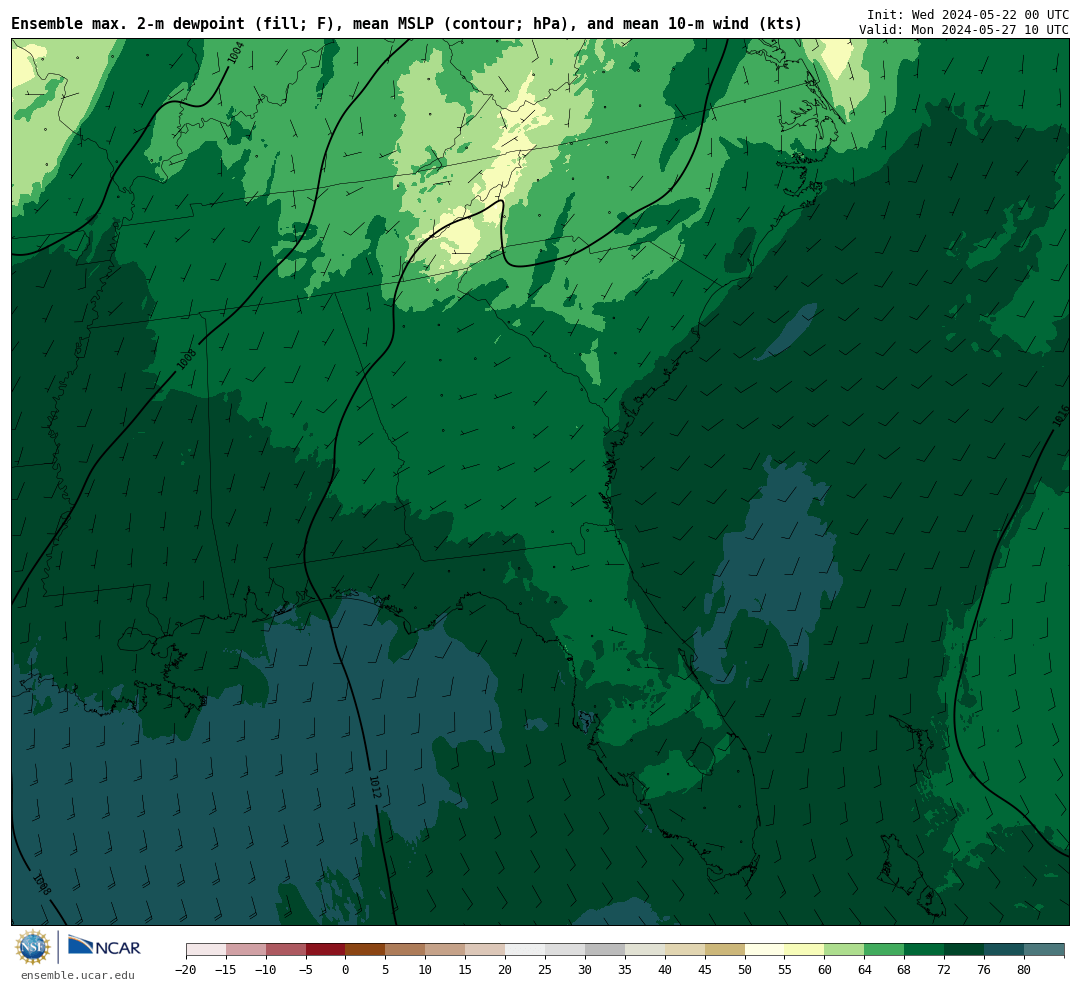This screenshot has width=1080, height=988.
Task: Pick the colorbar swatch between -20 and -15
Action: 206,950
